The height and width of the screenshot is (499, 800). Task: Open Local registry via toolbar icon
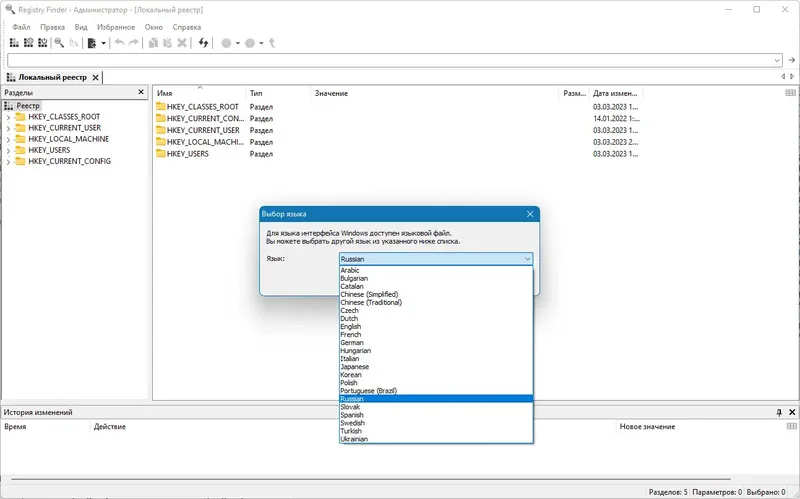(x=14, y=43)
